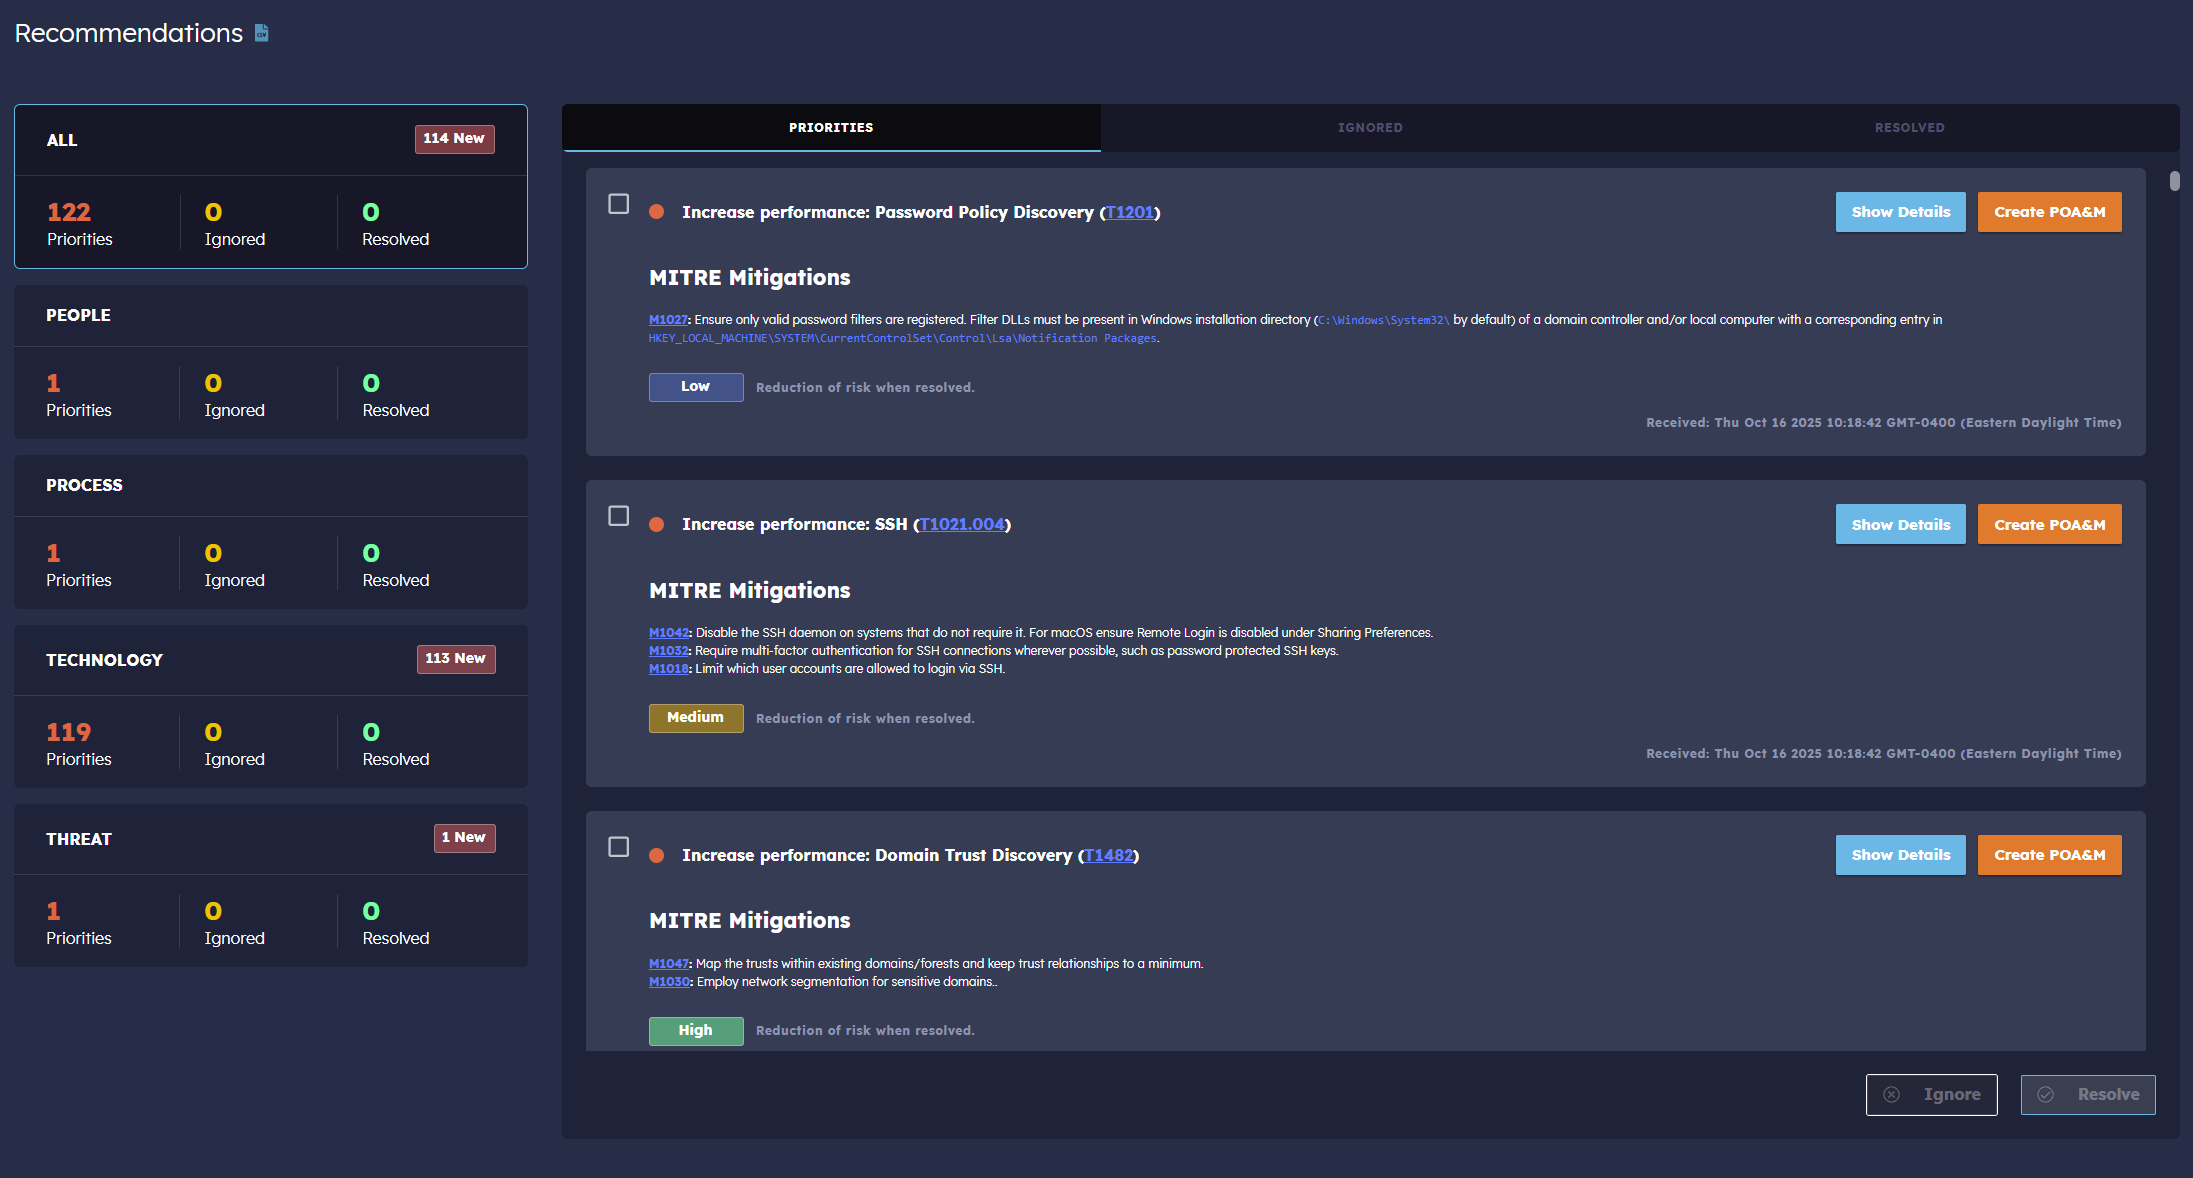Check the SSH recommendation checkbox
The image size is (2193, 1178).
pyautogui.click(x=619, y=516)
